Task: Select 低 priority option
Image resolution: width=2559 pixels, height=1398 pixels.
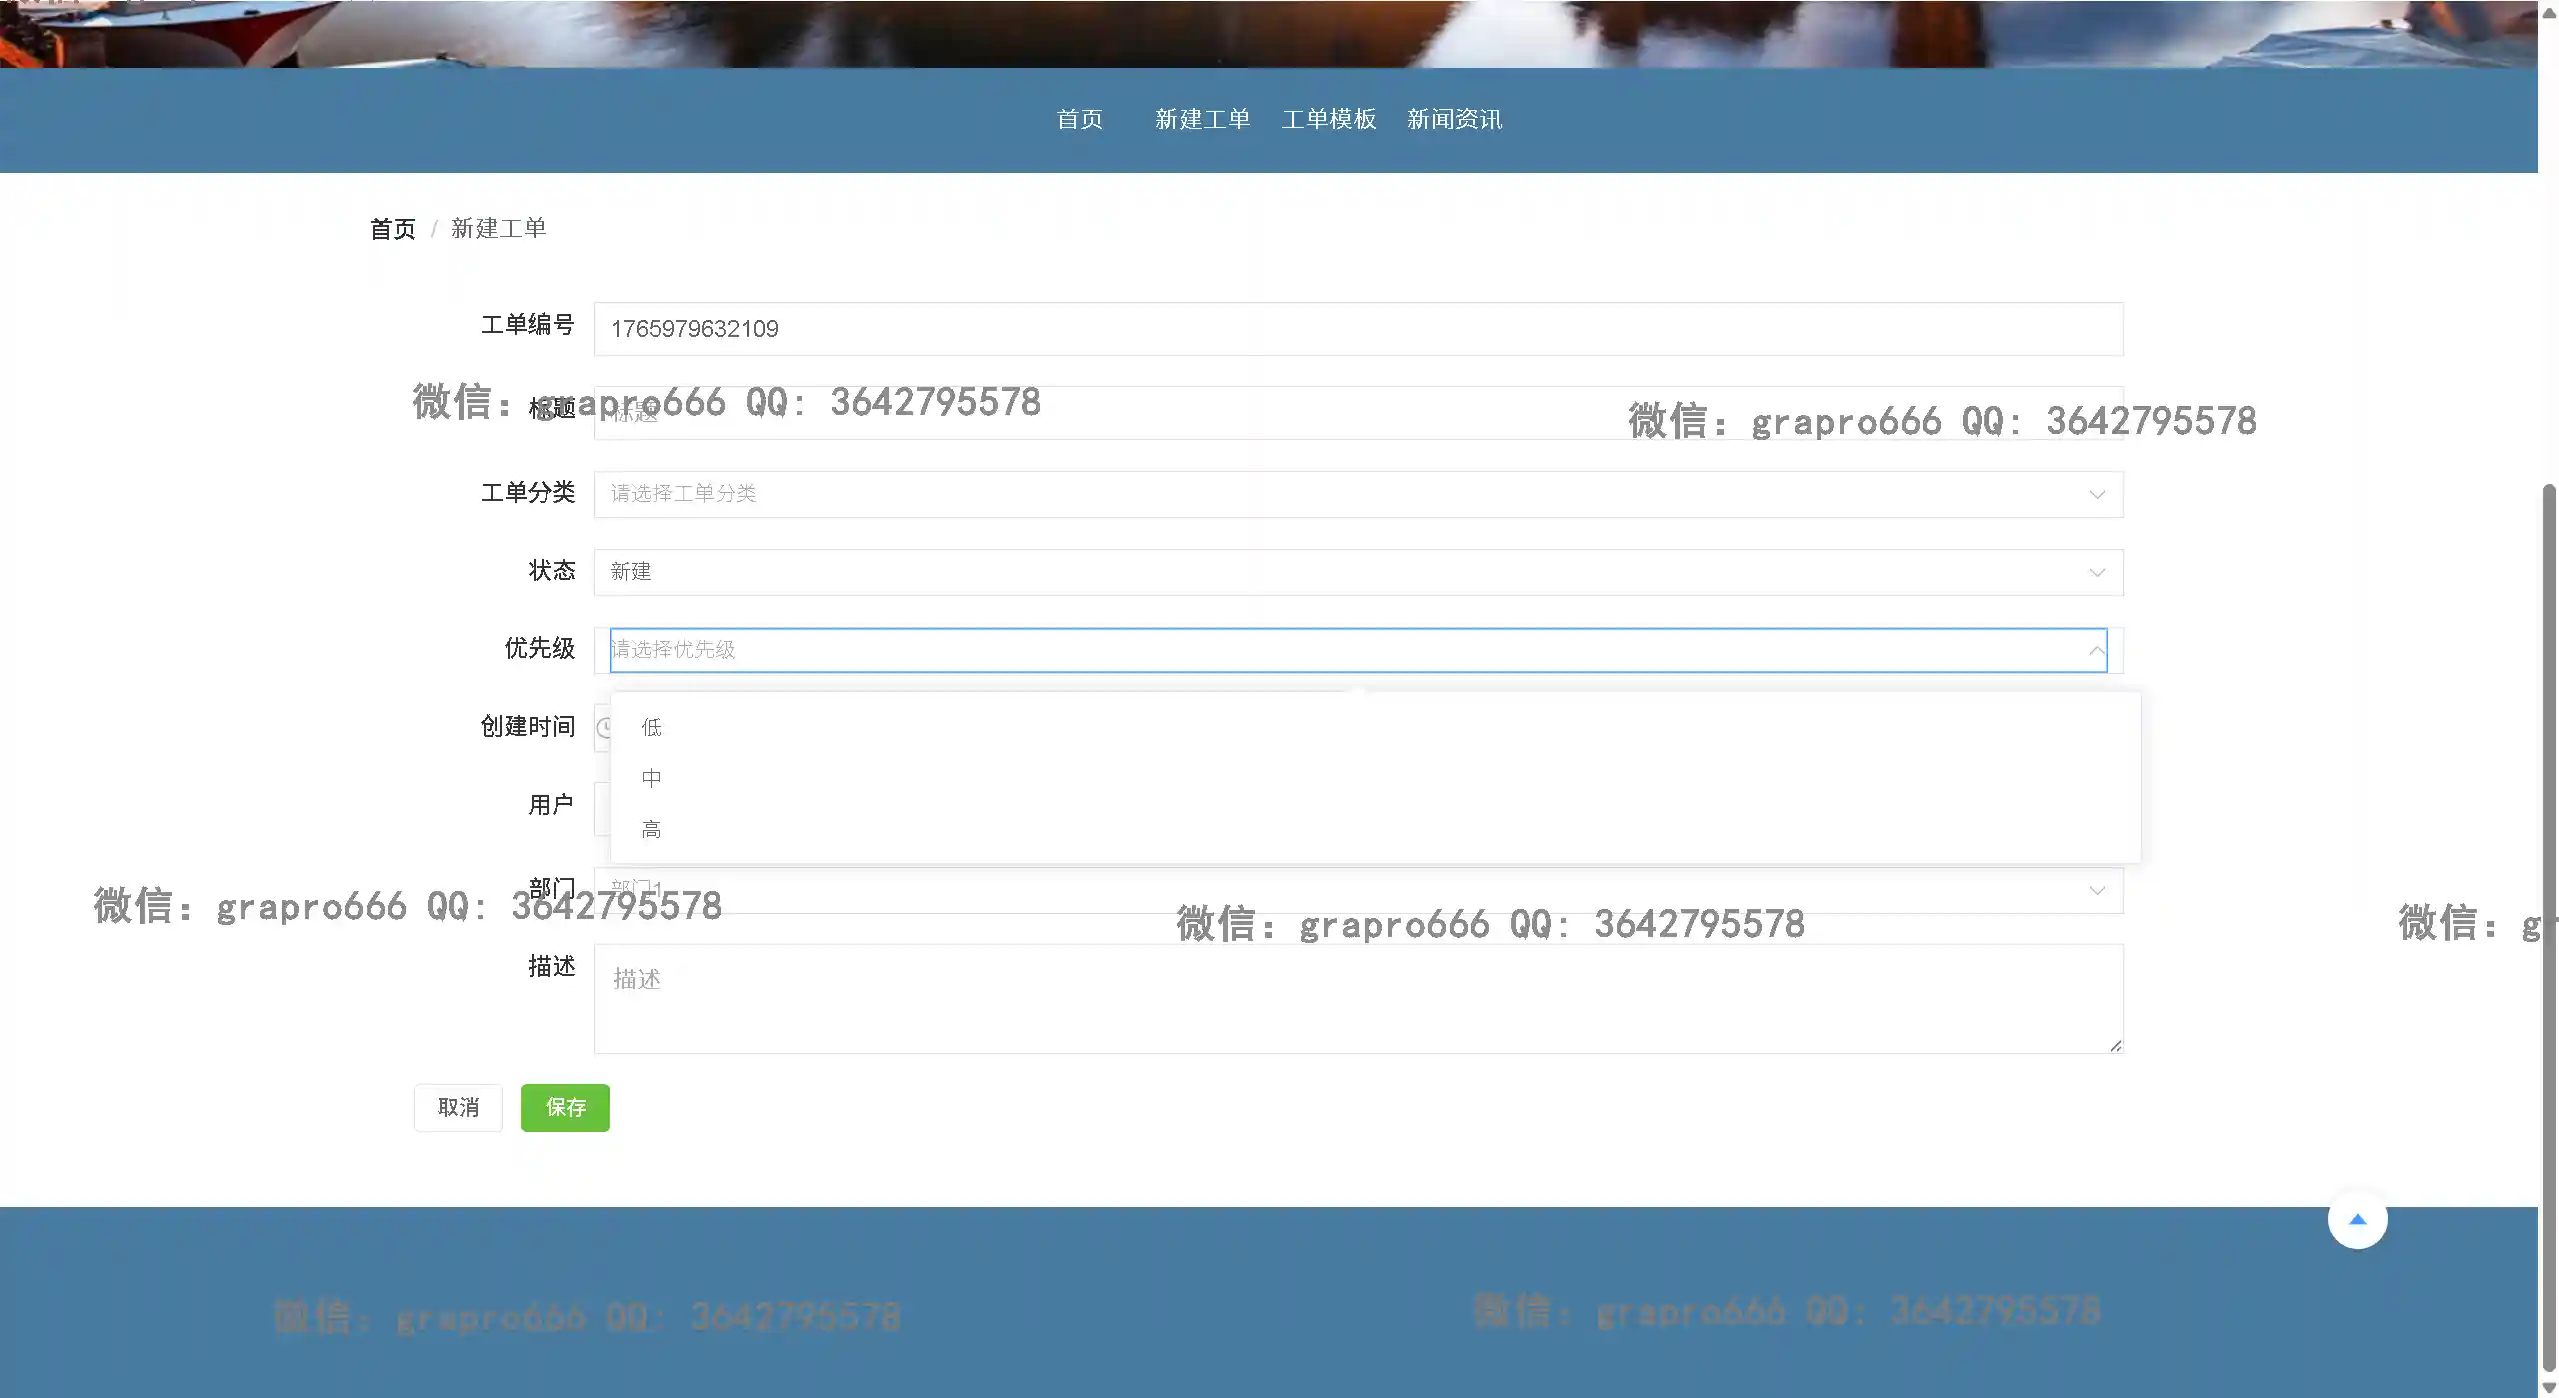Action: [651, 727]
